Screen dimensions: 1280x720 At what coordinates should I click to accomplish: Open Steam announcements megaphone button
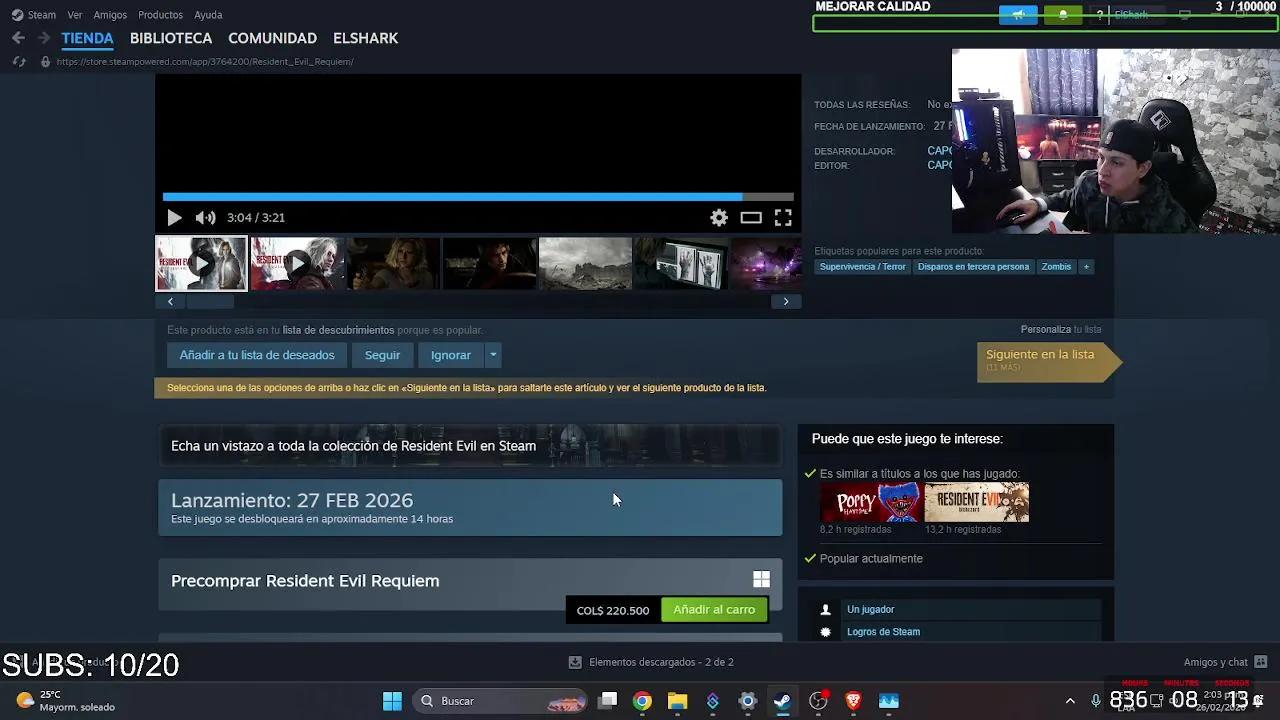tap(1018, 15)
